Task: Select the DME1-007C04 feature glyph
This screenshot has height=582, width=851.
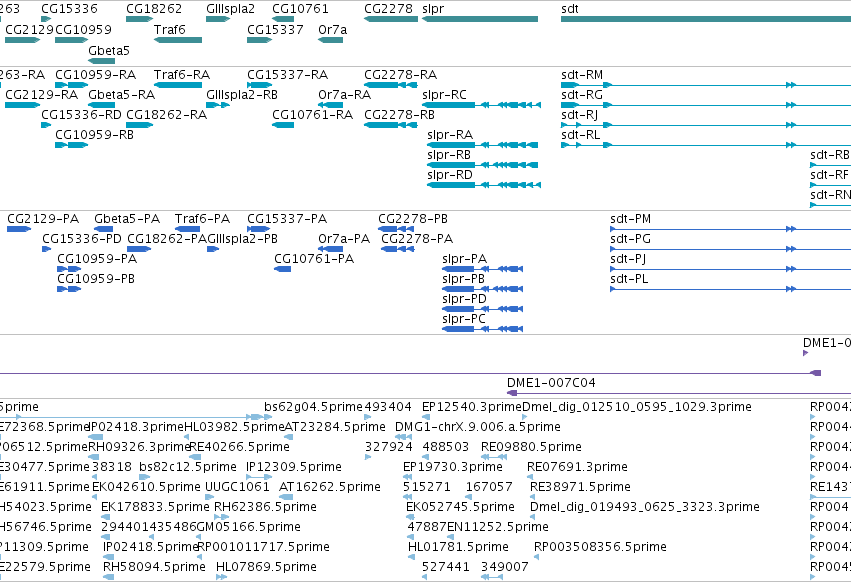Action: [x=678, y=393]
